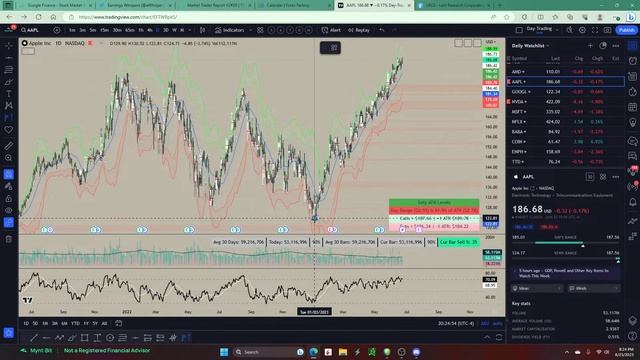Image resolution: width=640 pixels, height=360 pixels.
Task: Select the All date range button
Action: (x=104, y=323)
